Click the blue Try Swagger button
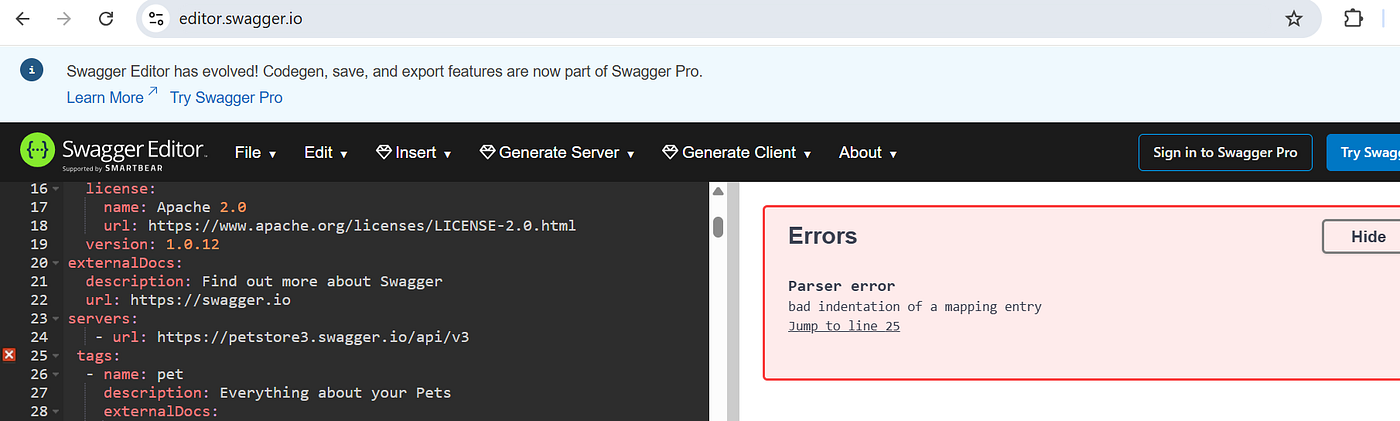This screenshot has width=1400, height=421. [1363, 152]
